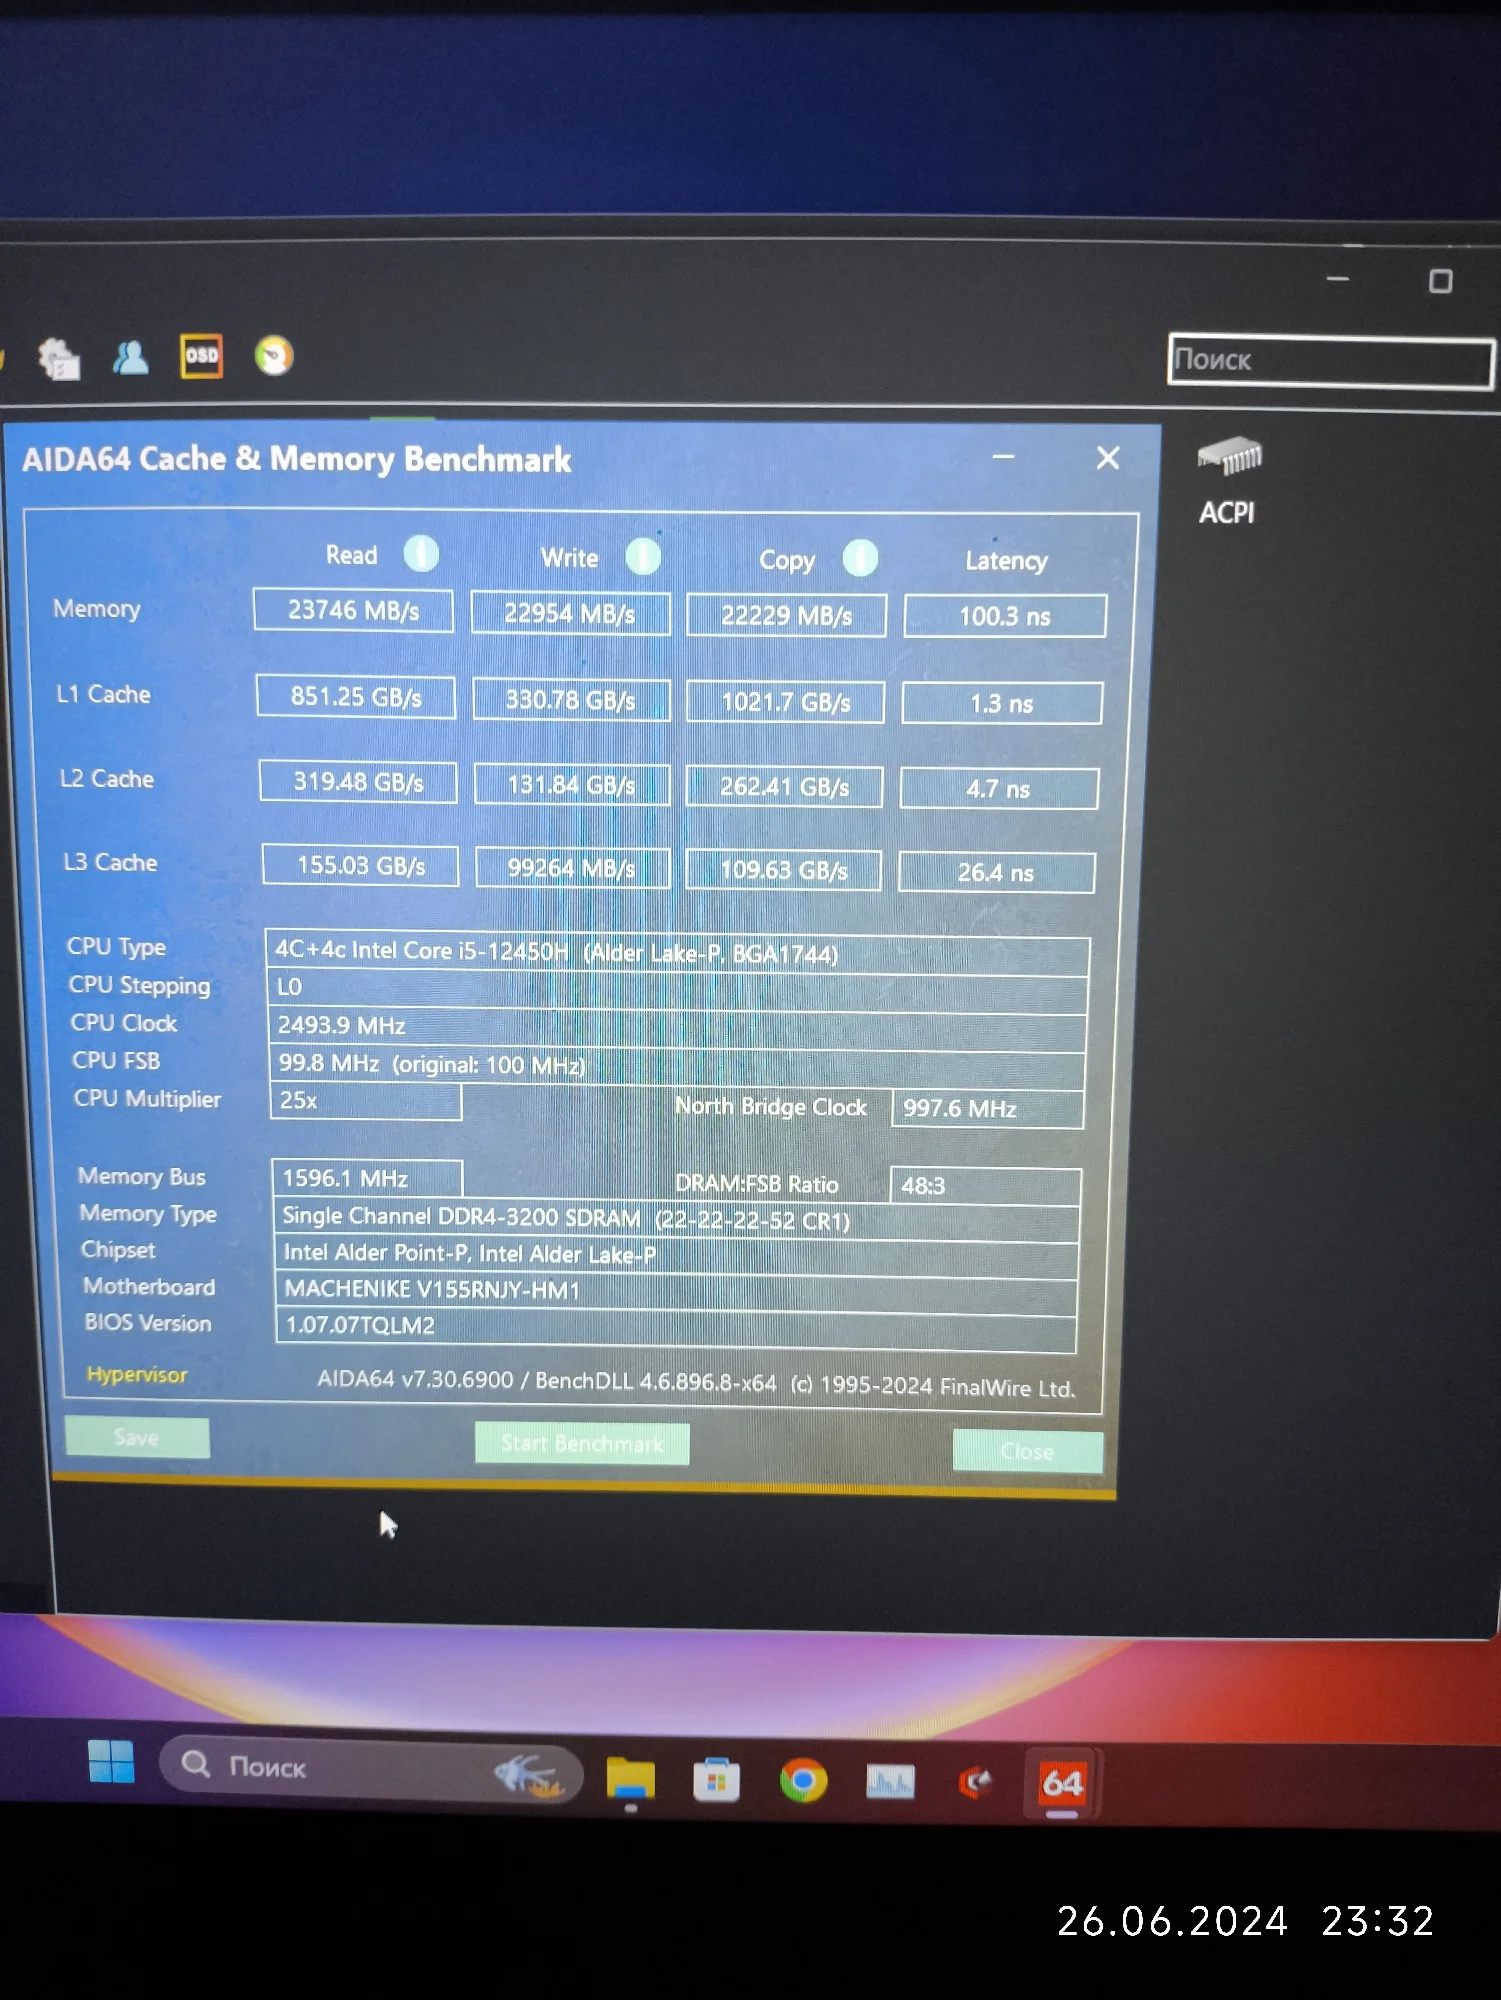Click the red app icon on the taskbar
1501x2000 pixels.
(x=975, y=1782)
